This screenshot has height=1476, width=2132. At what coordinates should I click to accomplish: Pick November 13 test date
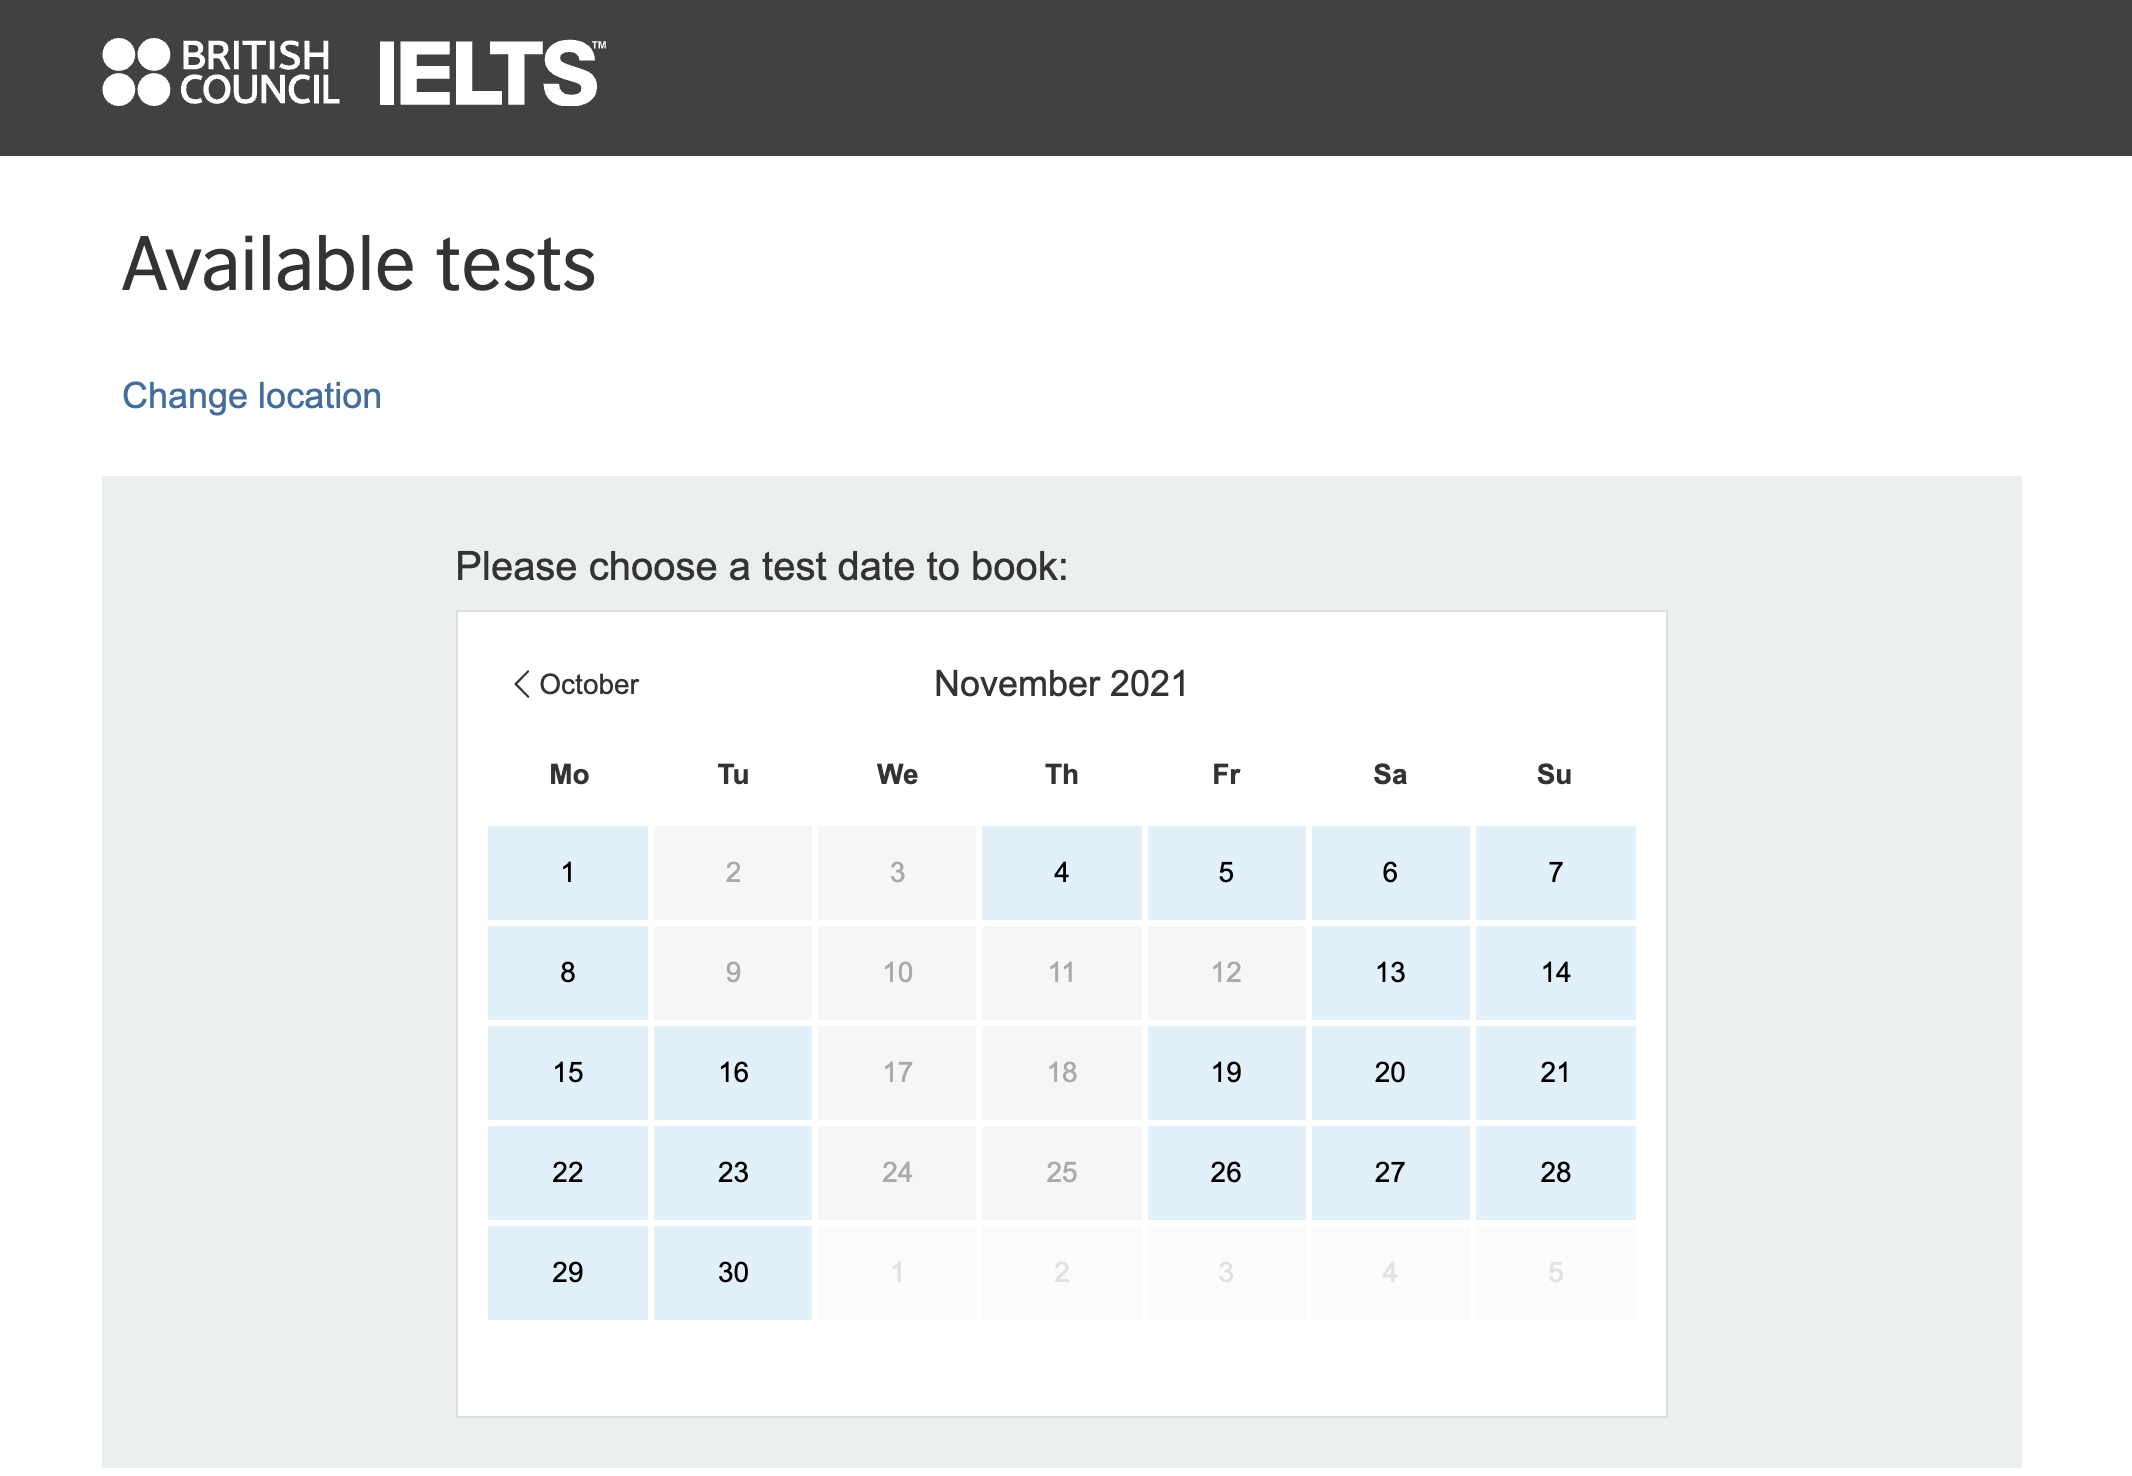tap(1390, 972)
